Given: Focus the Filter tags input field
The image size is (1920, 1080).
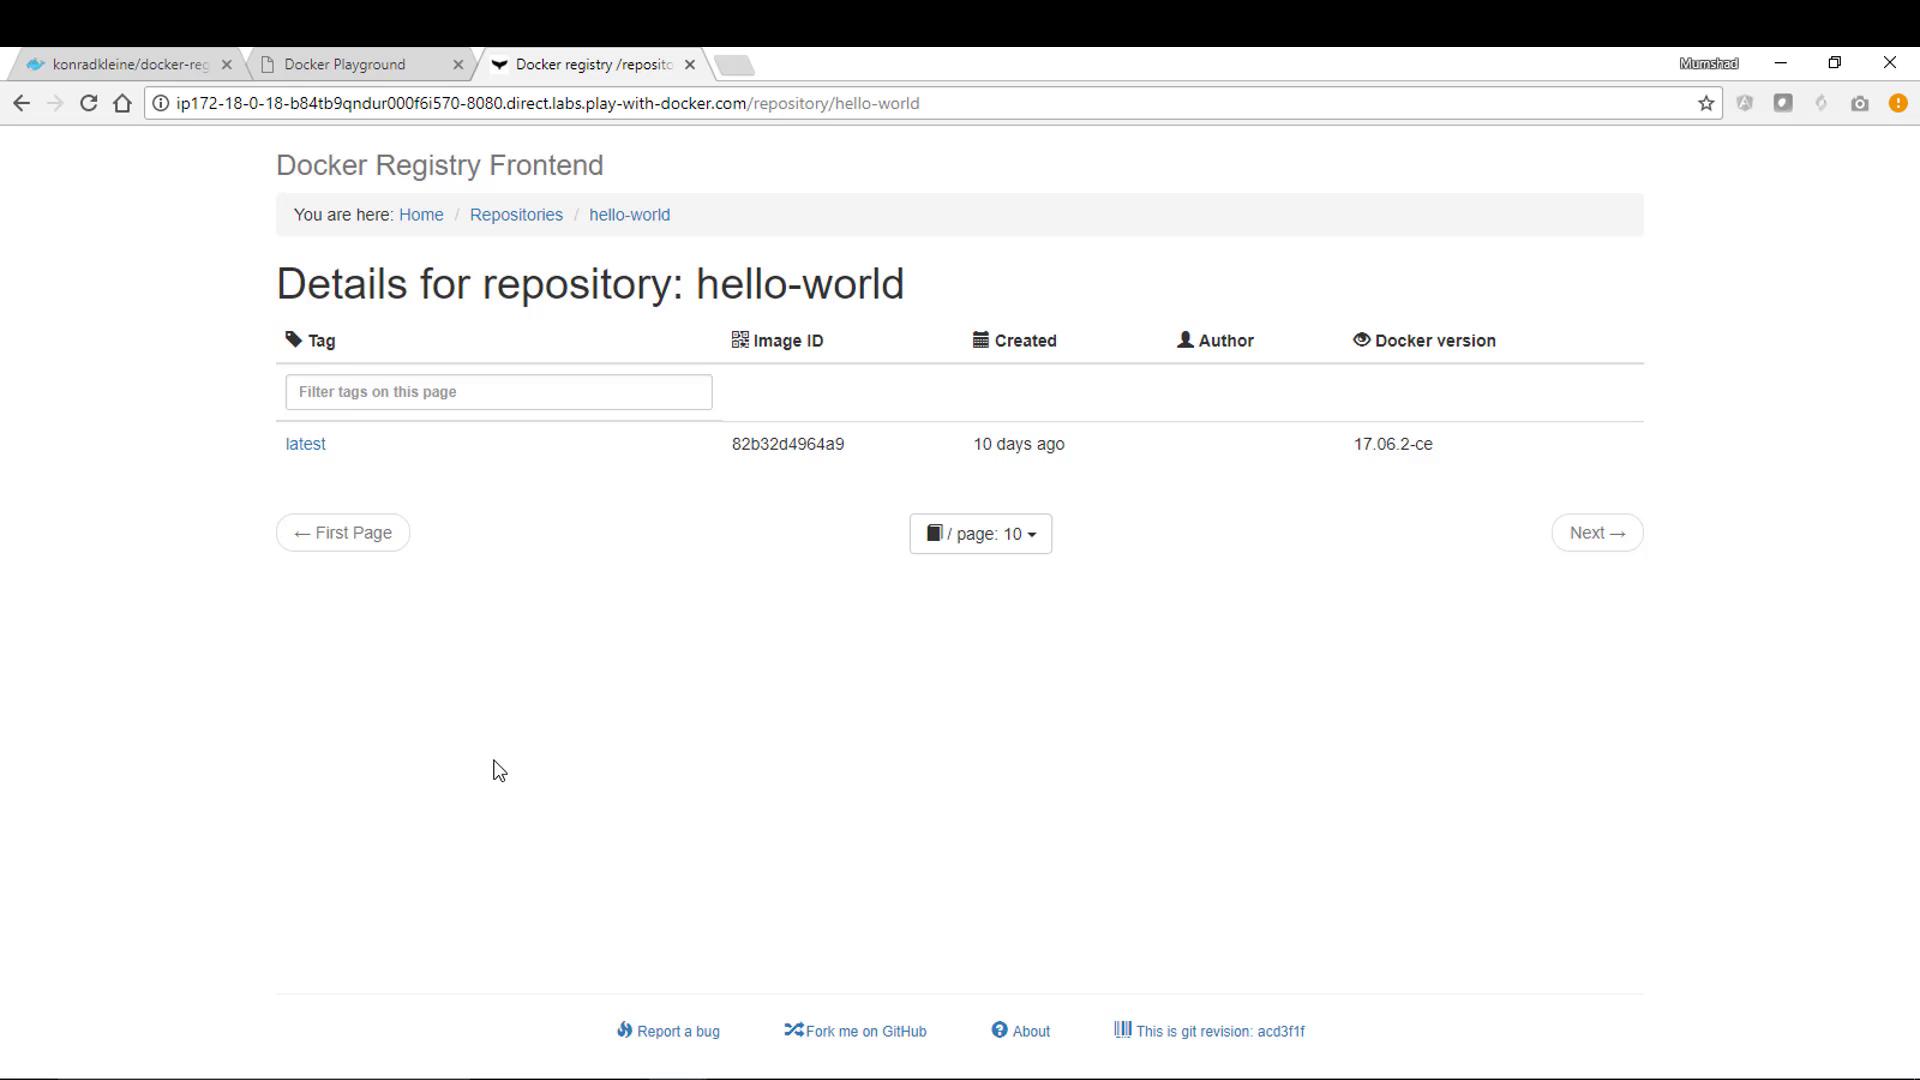Looking at the screenshot, I should (498, 392).
